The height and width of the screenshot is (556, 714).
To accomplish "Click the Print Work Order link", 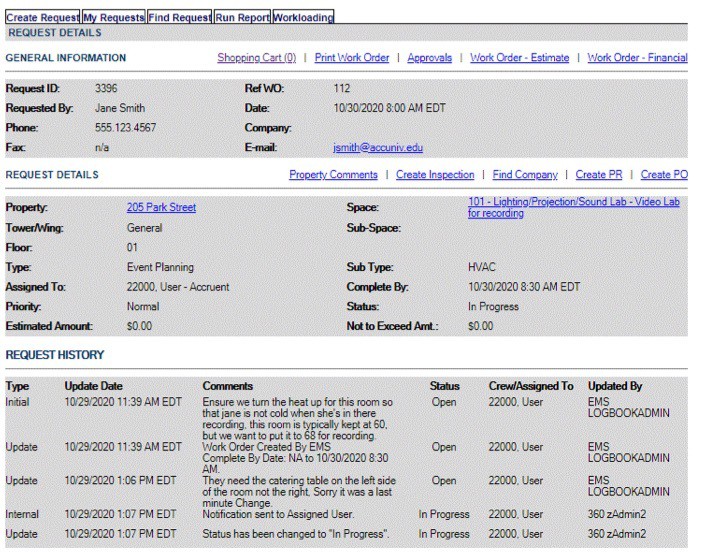I will click(352, 58).
